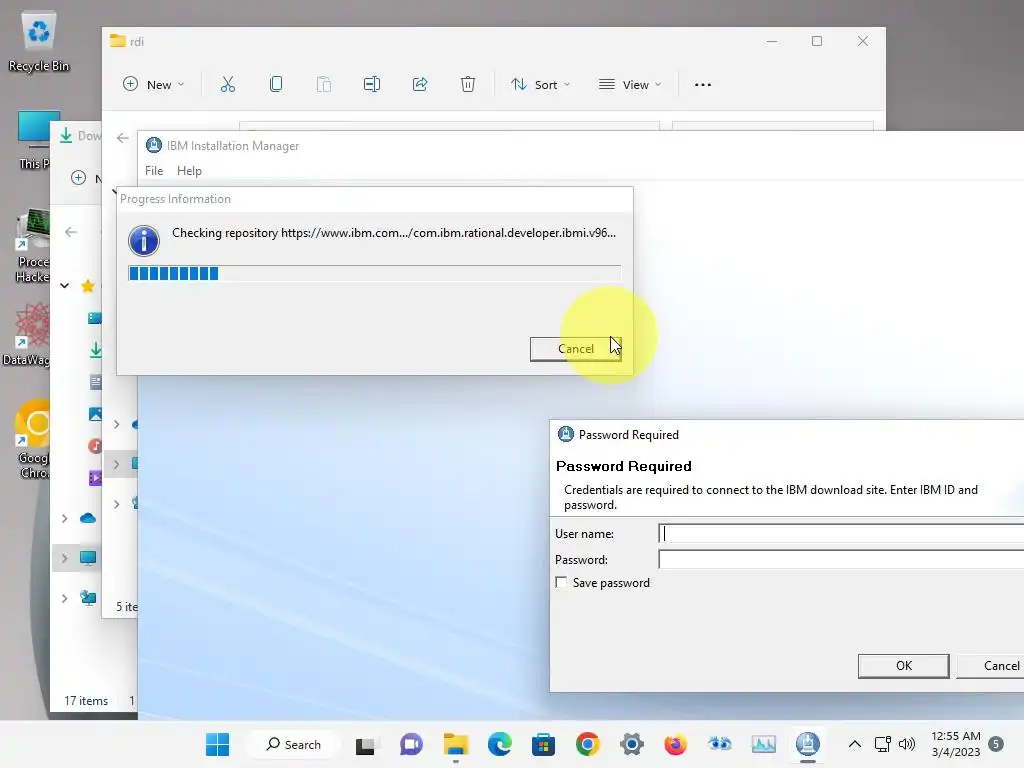Show hidden system tray icons
This screenshot has width=1024, height=768.
pyautogui.click(x=854, y=744)
